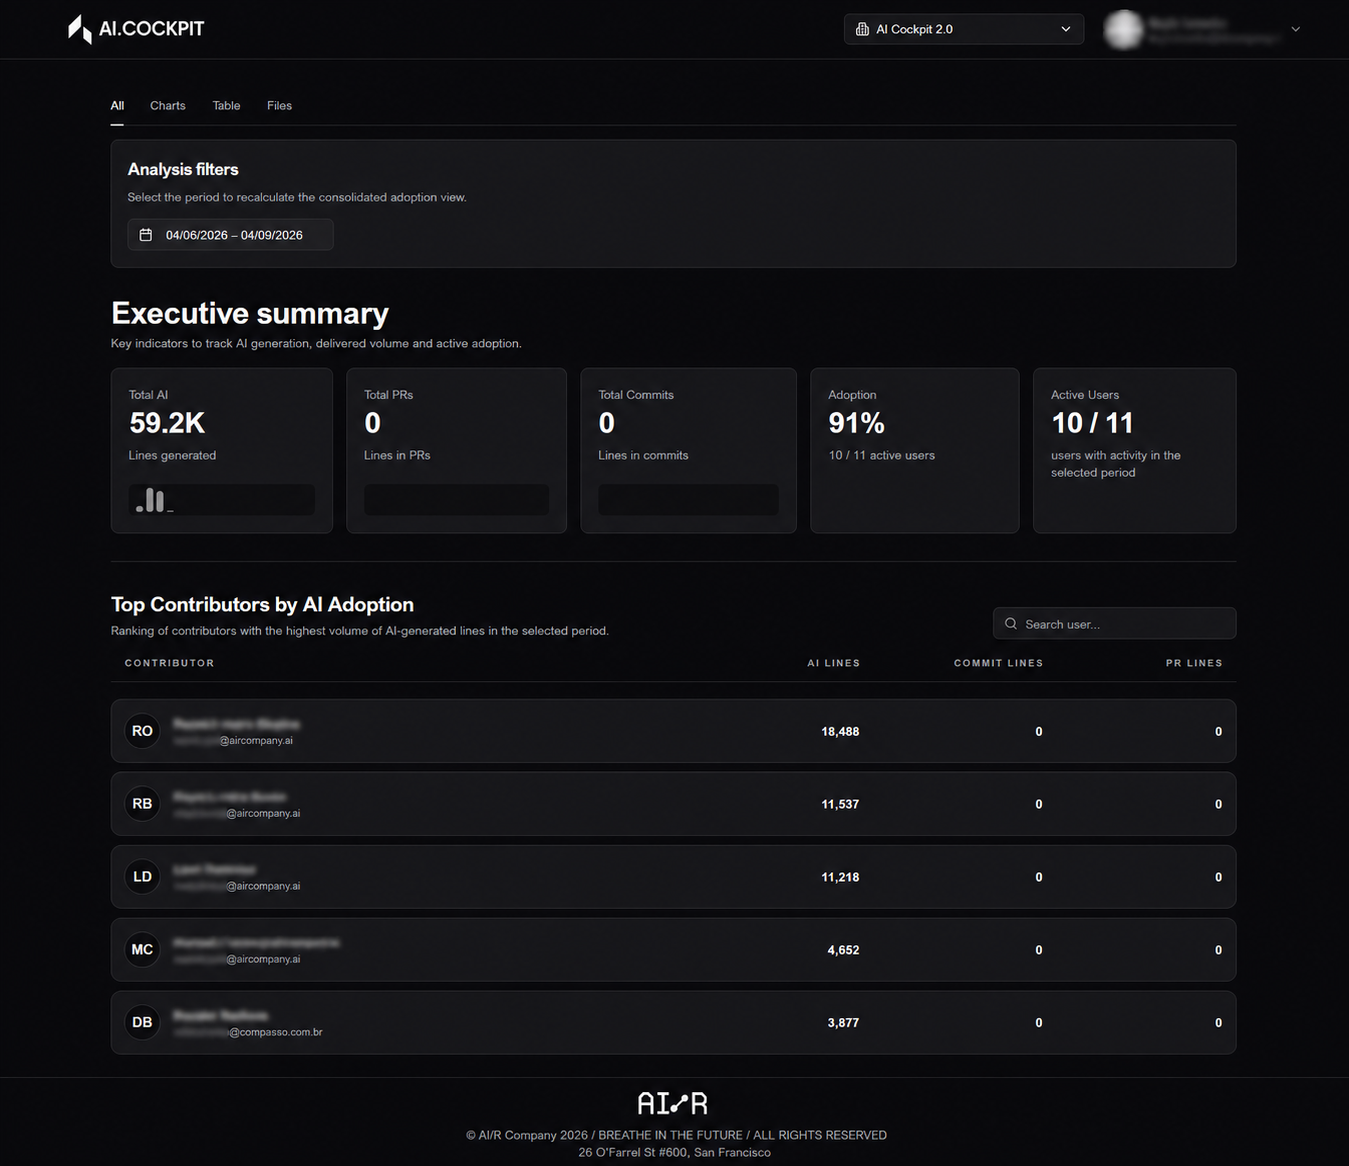The height and width of the screenshot is (1166, 1349).
Task: Click the Total AI 59.2K value
Action: (167, 423)
